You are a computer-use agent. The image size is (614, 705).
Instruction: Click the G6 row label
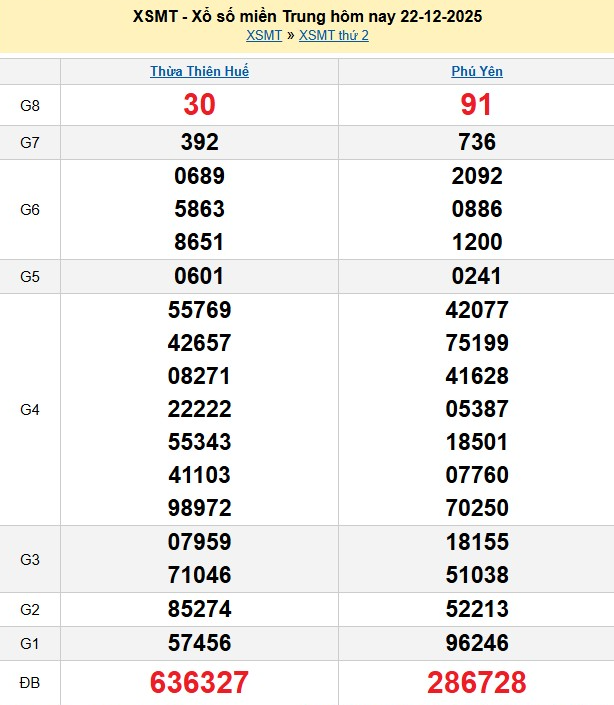pyautogui.click(x=30, y=210)
